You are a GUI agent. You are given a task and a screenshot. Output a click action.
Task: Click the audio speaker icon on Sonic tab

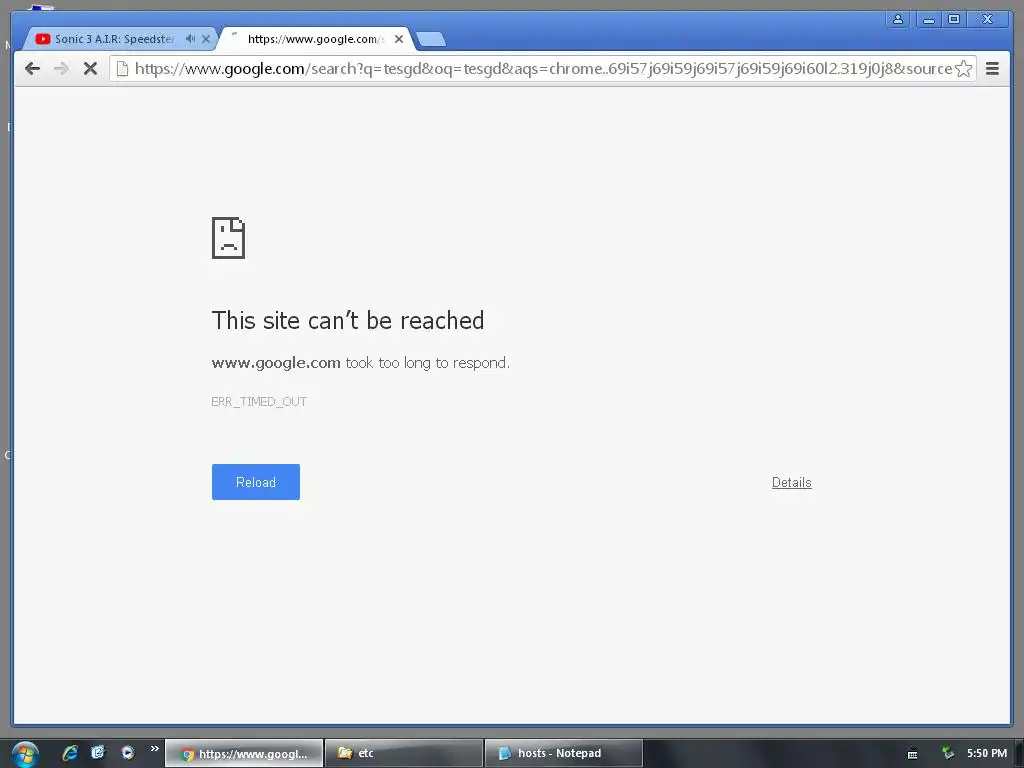(190, 39)
